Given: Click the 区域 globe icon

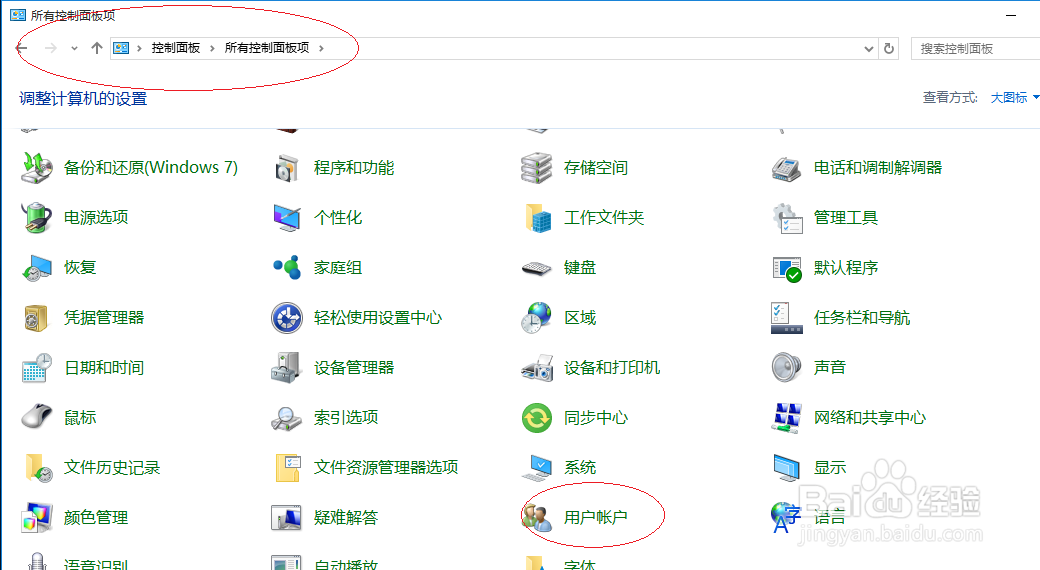Looking at the screenshot, I should tap(537, 317).
